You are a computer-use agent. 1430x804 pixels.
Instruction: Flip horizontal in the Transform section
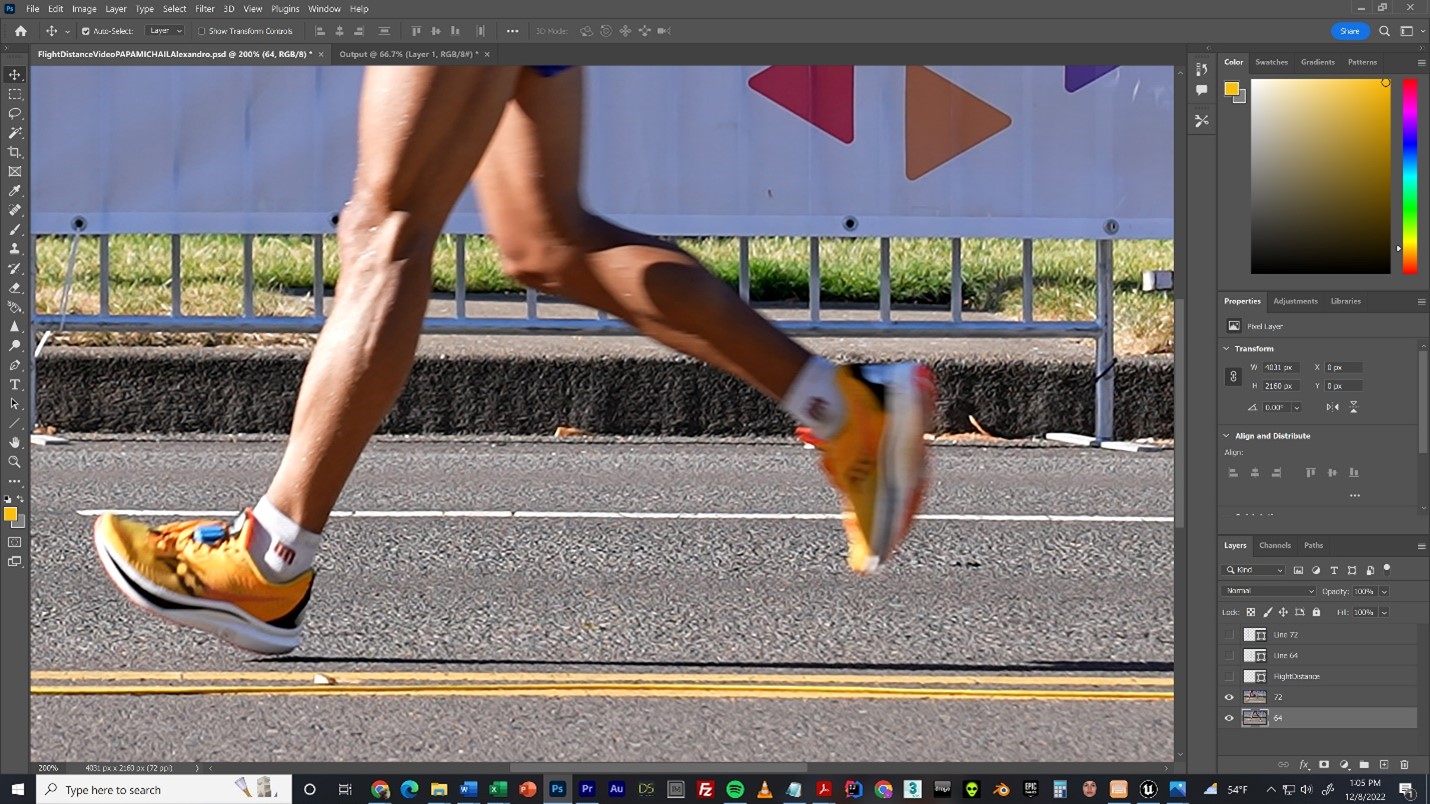click(1332, 407)
